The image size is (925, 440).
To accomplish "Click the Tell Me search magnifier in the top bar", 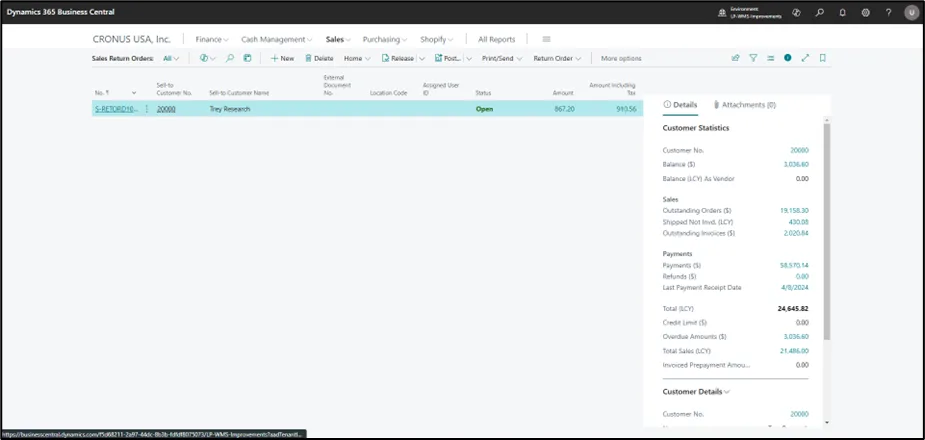I will point(819,12).
